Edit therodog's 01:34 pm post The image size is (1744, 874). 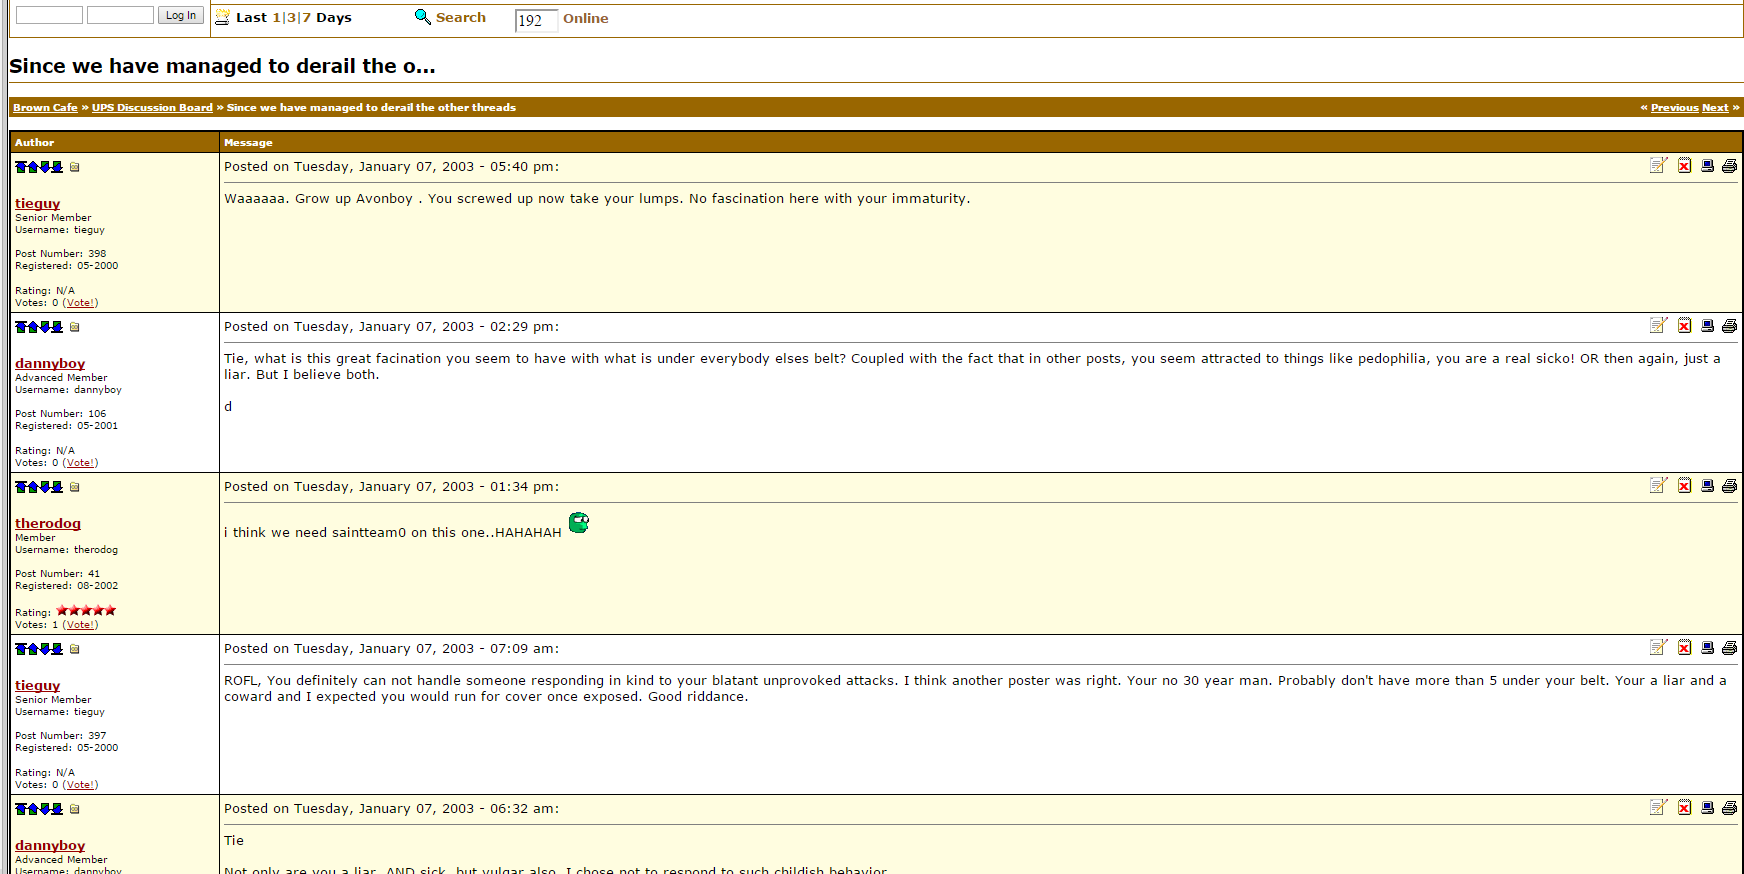pos(1659,486)
